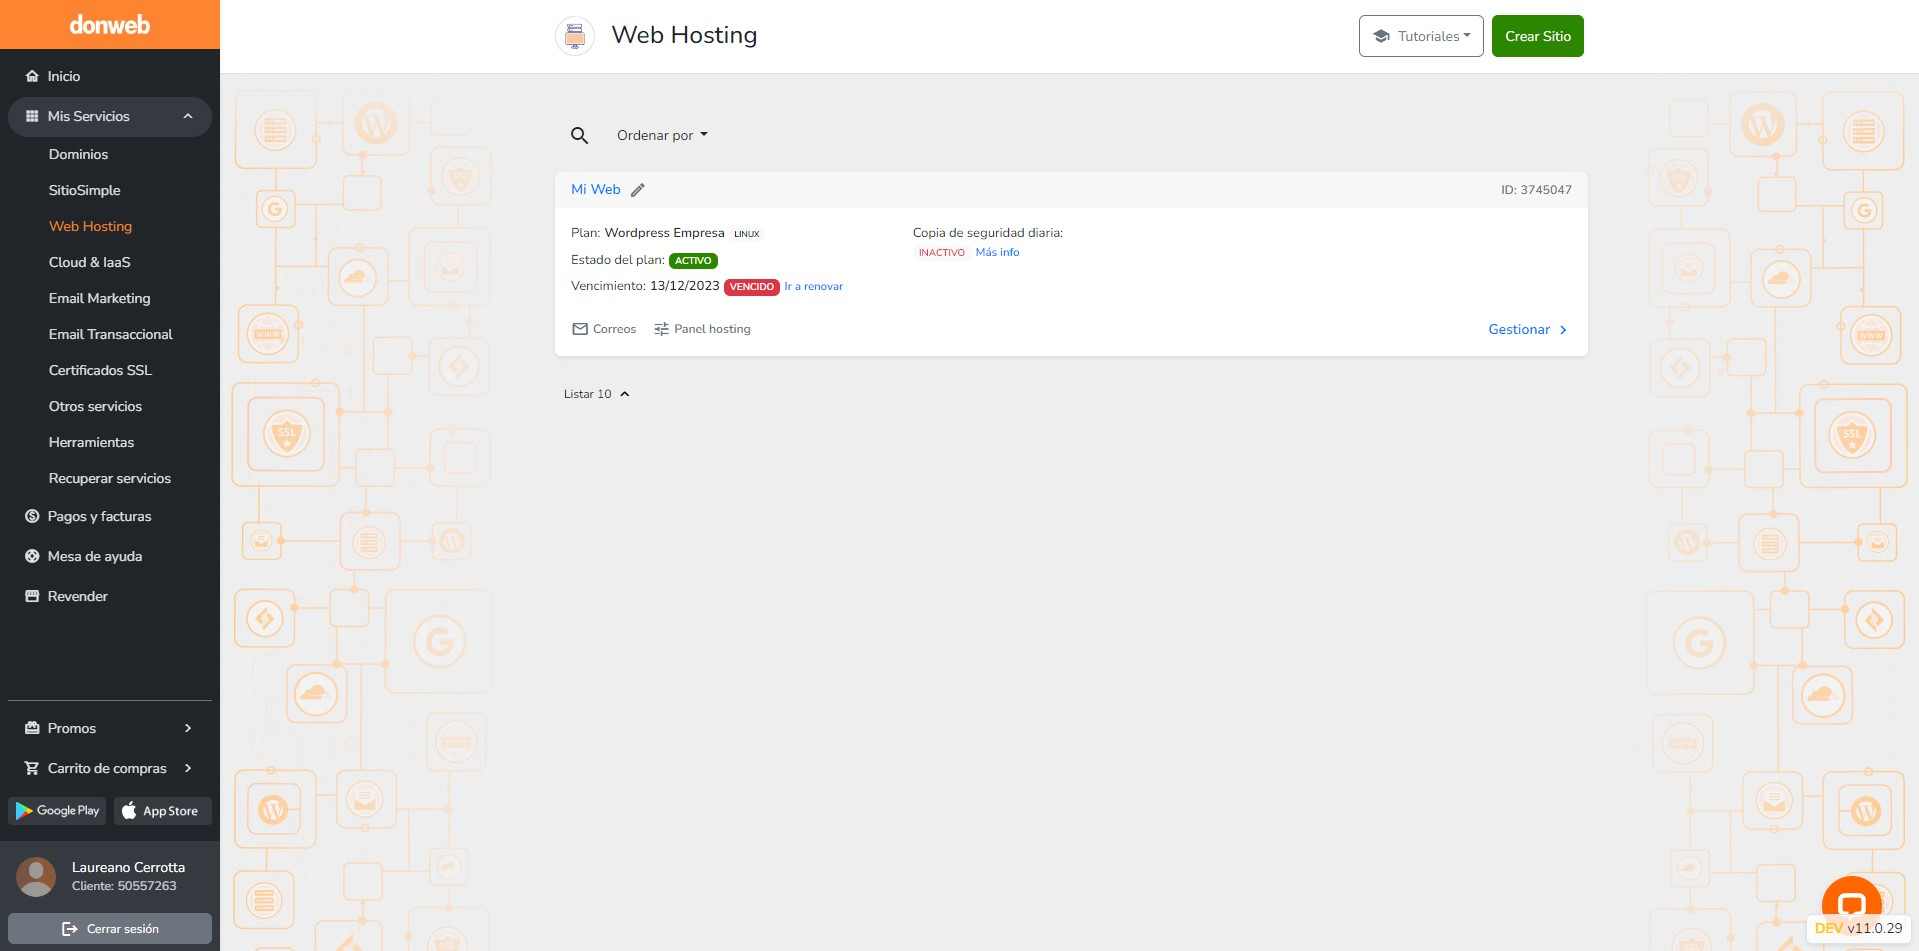The width and height of the screenshot is (1919, 951).
Task: Open Listar 10 page-size dropdown
Action: (597, 394)
